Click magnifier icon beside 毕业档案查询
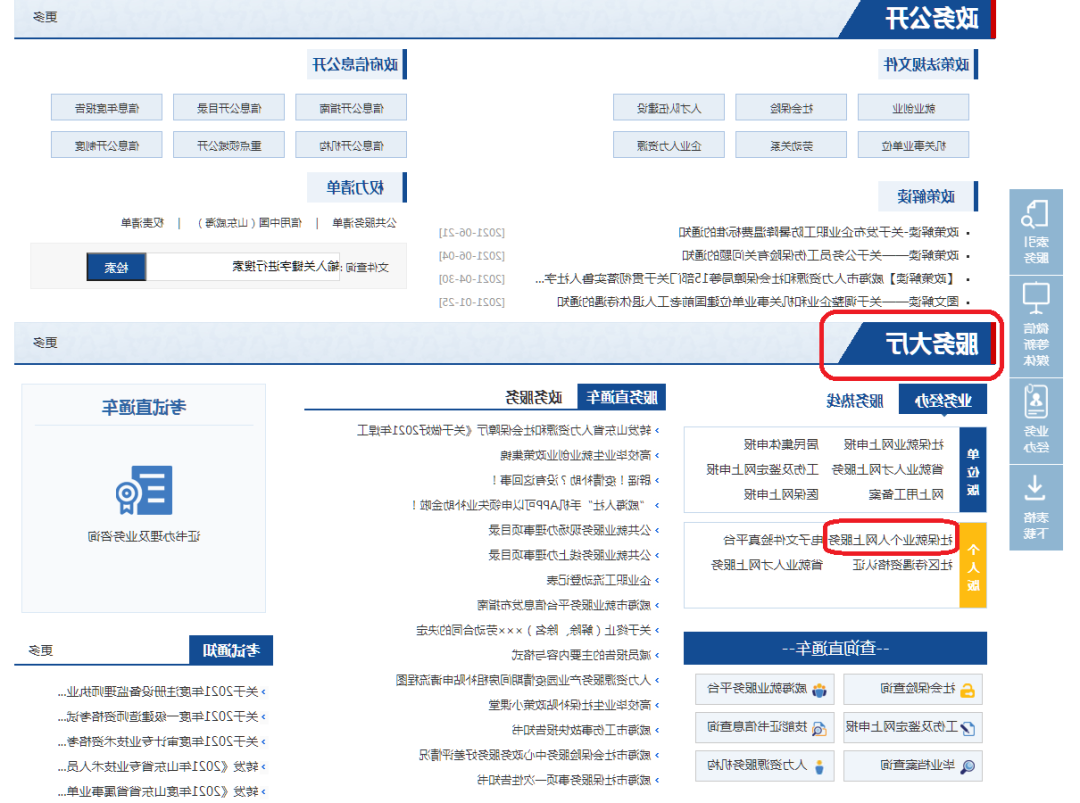This screenshot has height=803, width=1080. tap(967, 766)
